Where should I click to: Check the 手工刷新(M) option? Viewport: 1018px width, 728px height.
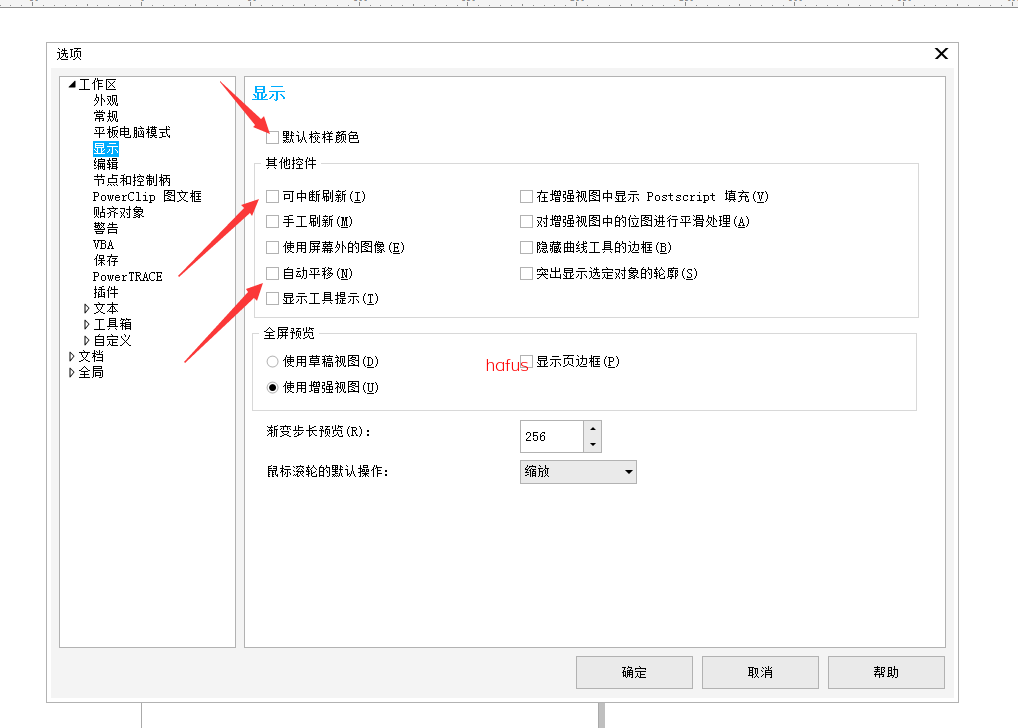(x=273, y=221)
